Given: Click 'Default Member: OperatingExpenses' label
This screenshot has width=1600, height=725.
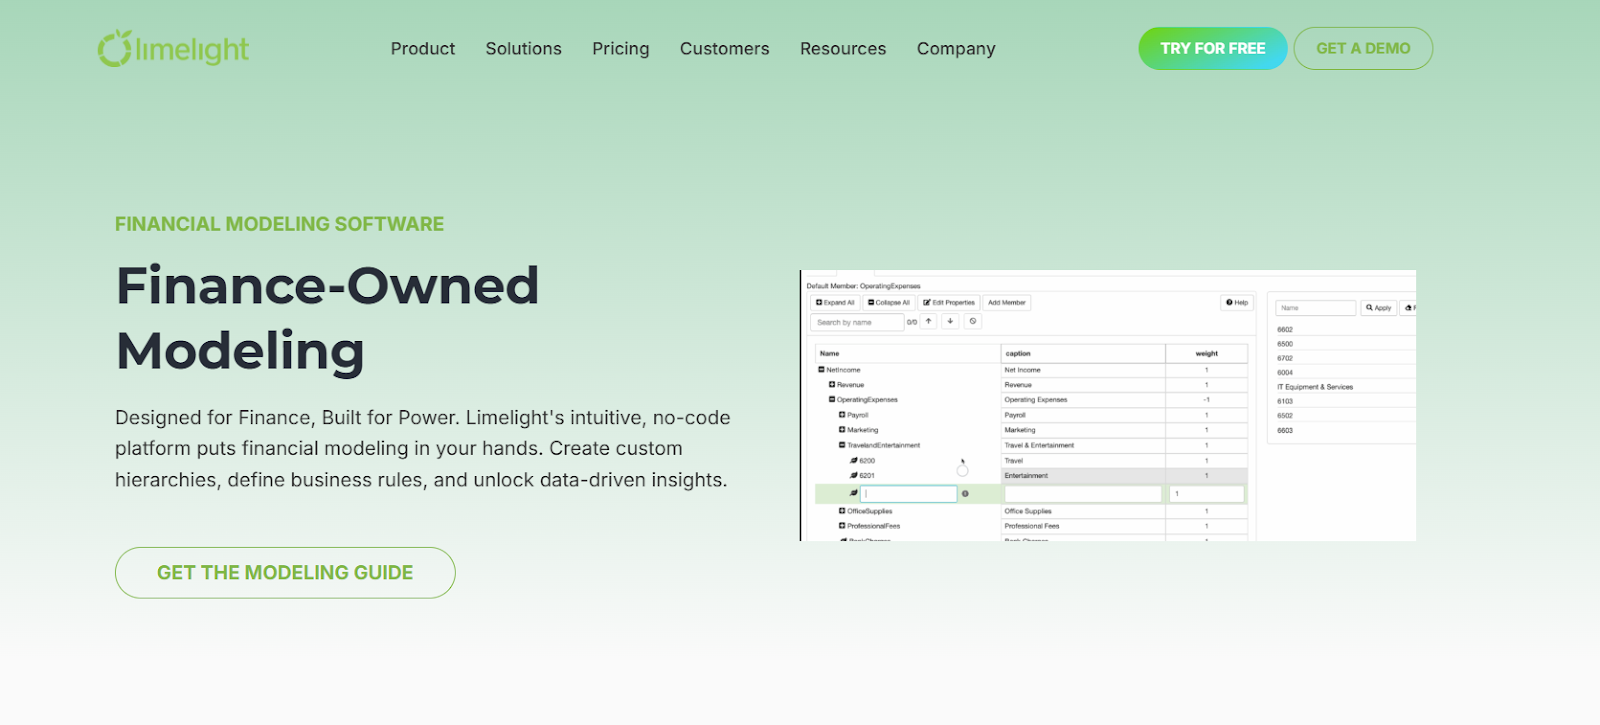Looking at the screenshot, I should coord(864,286).
